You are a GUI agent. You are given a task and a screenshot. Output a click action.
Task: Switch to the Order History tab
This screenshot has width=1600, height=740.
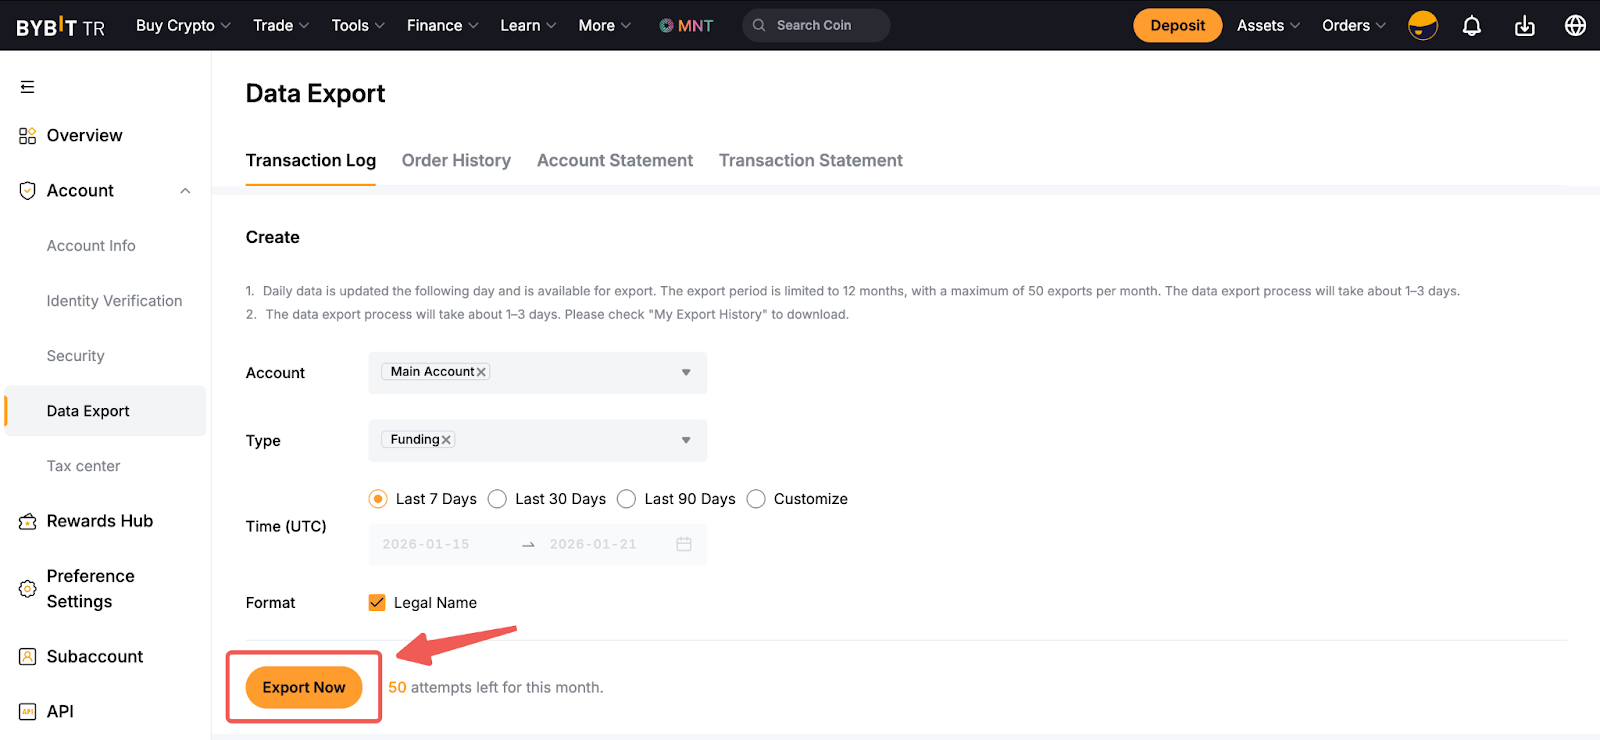click(x=456, y=160)
